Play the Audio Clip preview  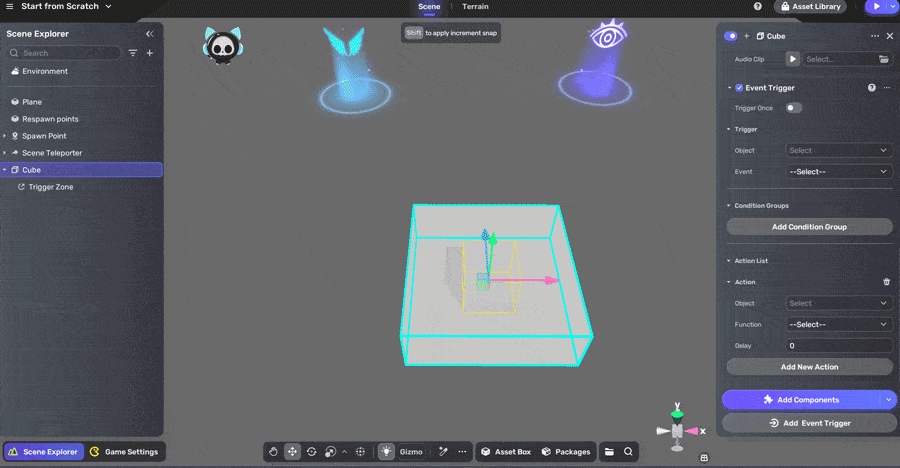tap(793, 59)
